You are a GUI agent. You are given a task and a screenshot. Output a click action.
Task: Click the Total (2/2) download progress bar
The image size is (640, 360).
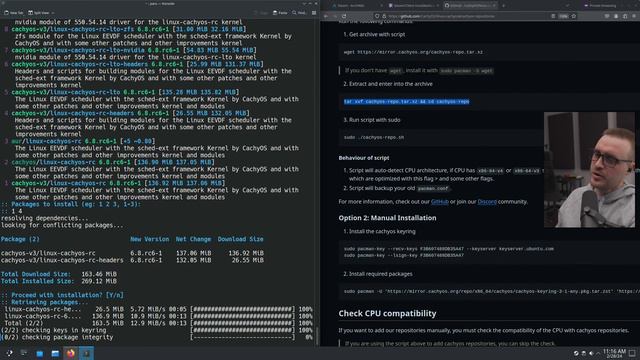[242, 323]
